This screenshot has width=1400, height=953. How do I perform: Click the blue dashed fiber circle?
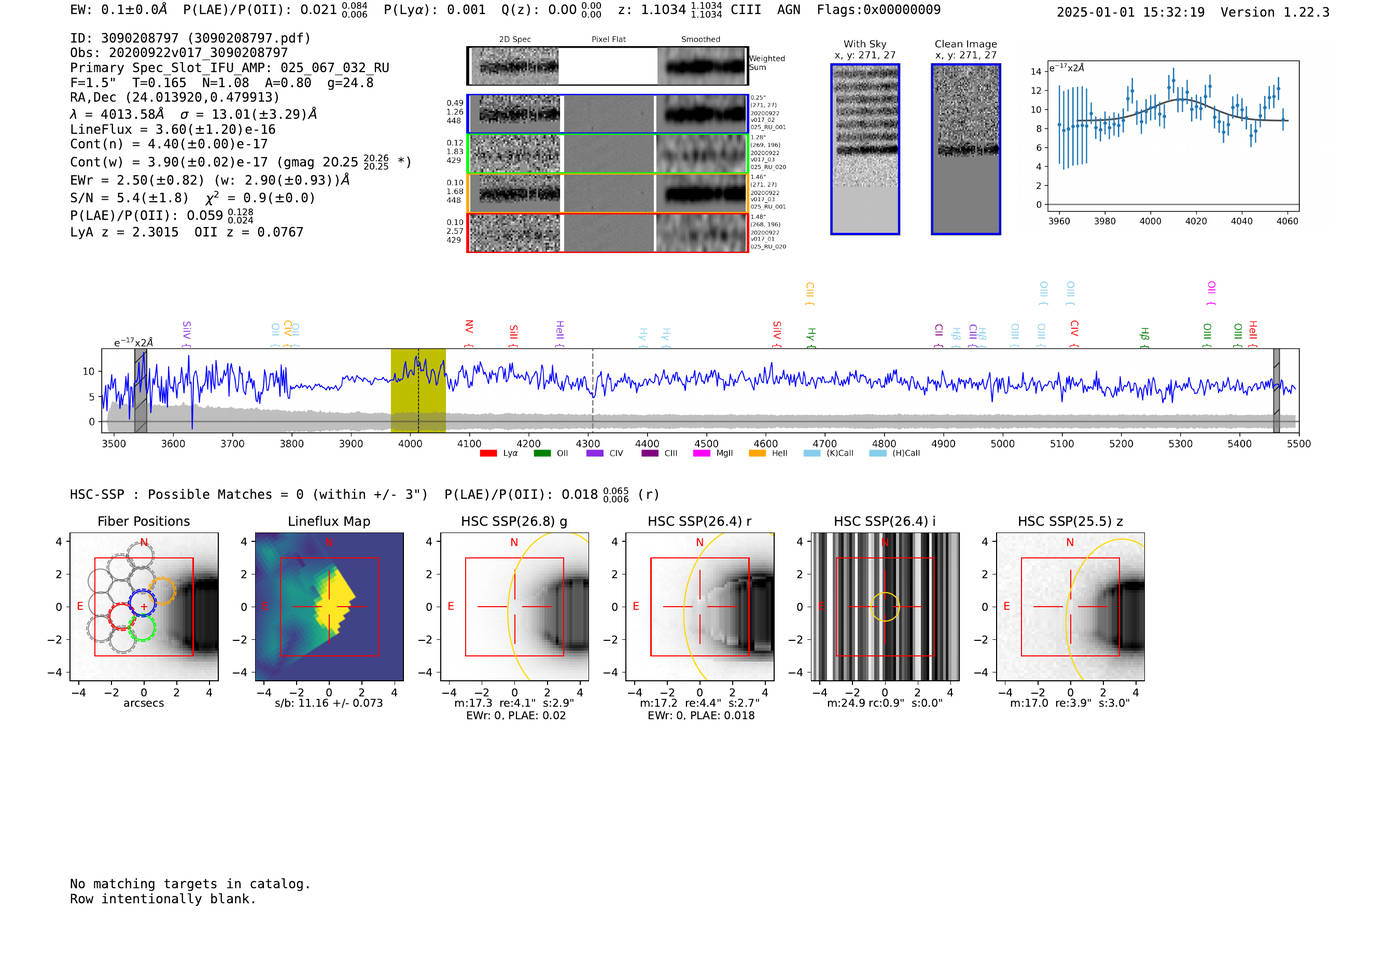144,603
